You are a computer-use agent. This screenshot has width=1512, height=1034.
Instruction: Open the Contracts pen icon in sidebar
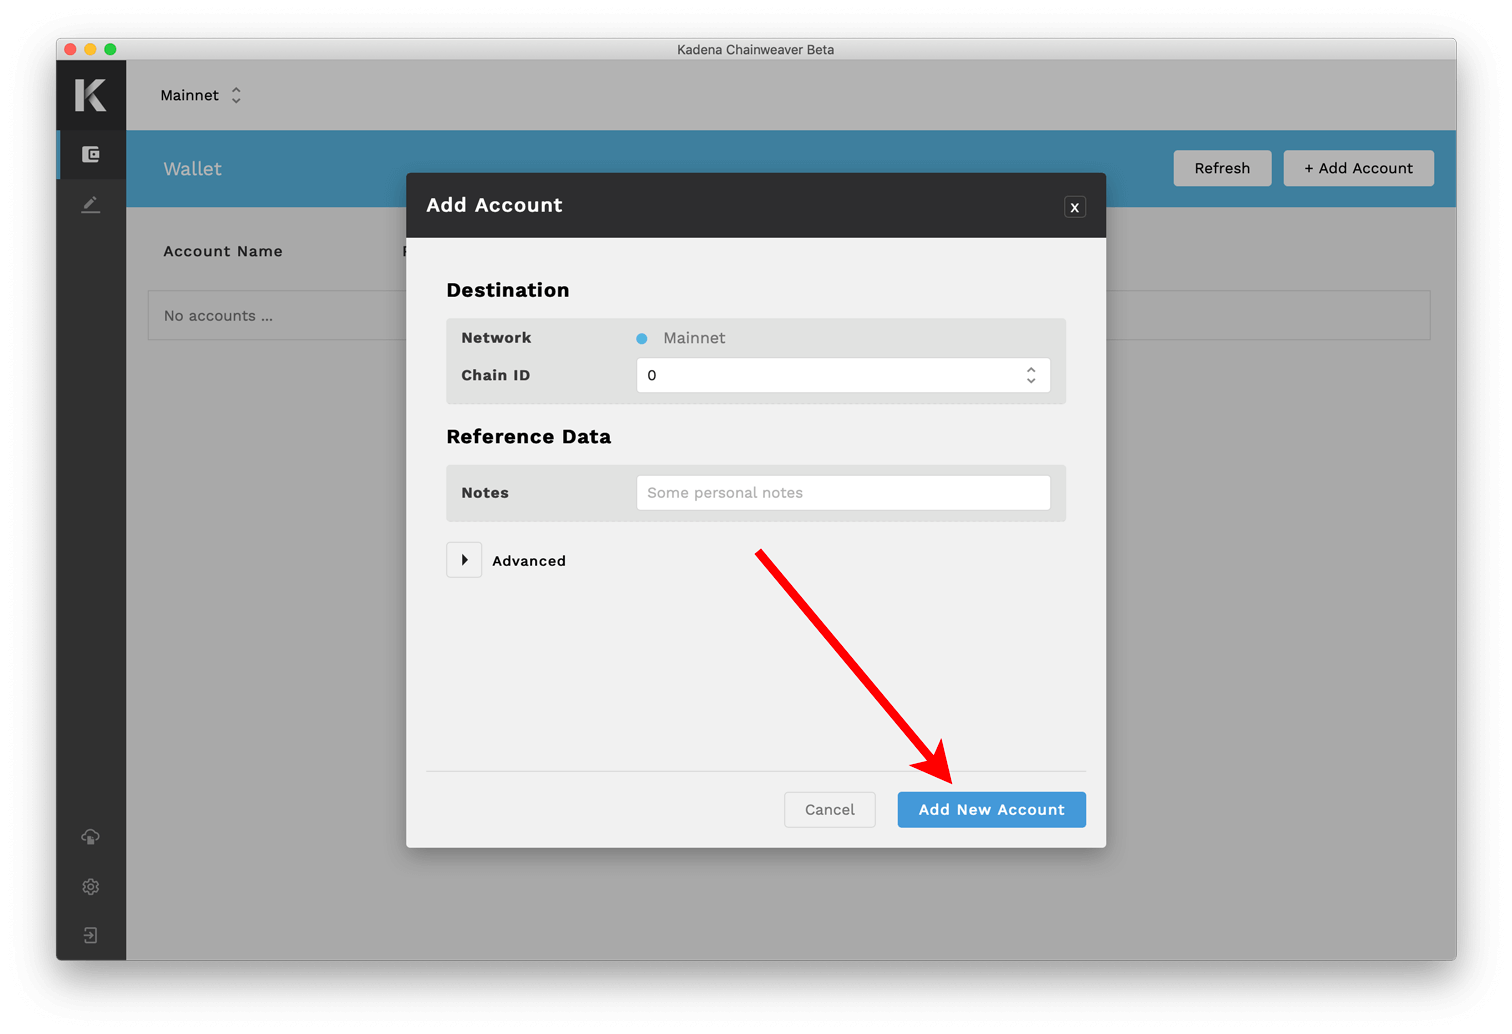click(91, 204)
